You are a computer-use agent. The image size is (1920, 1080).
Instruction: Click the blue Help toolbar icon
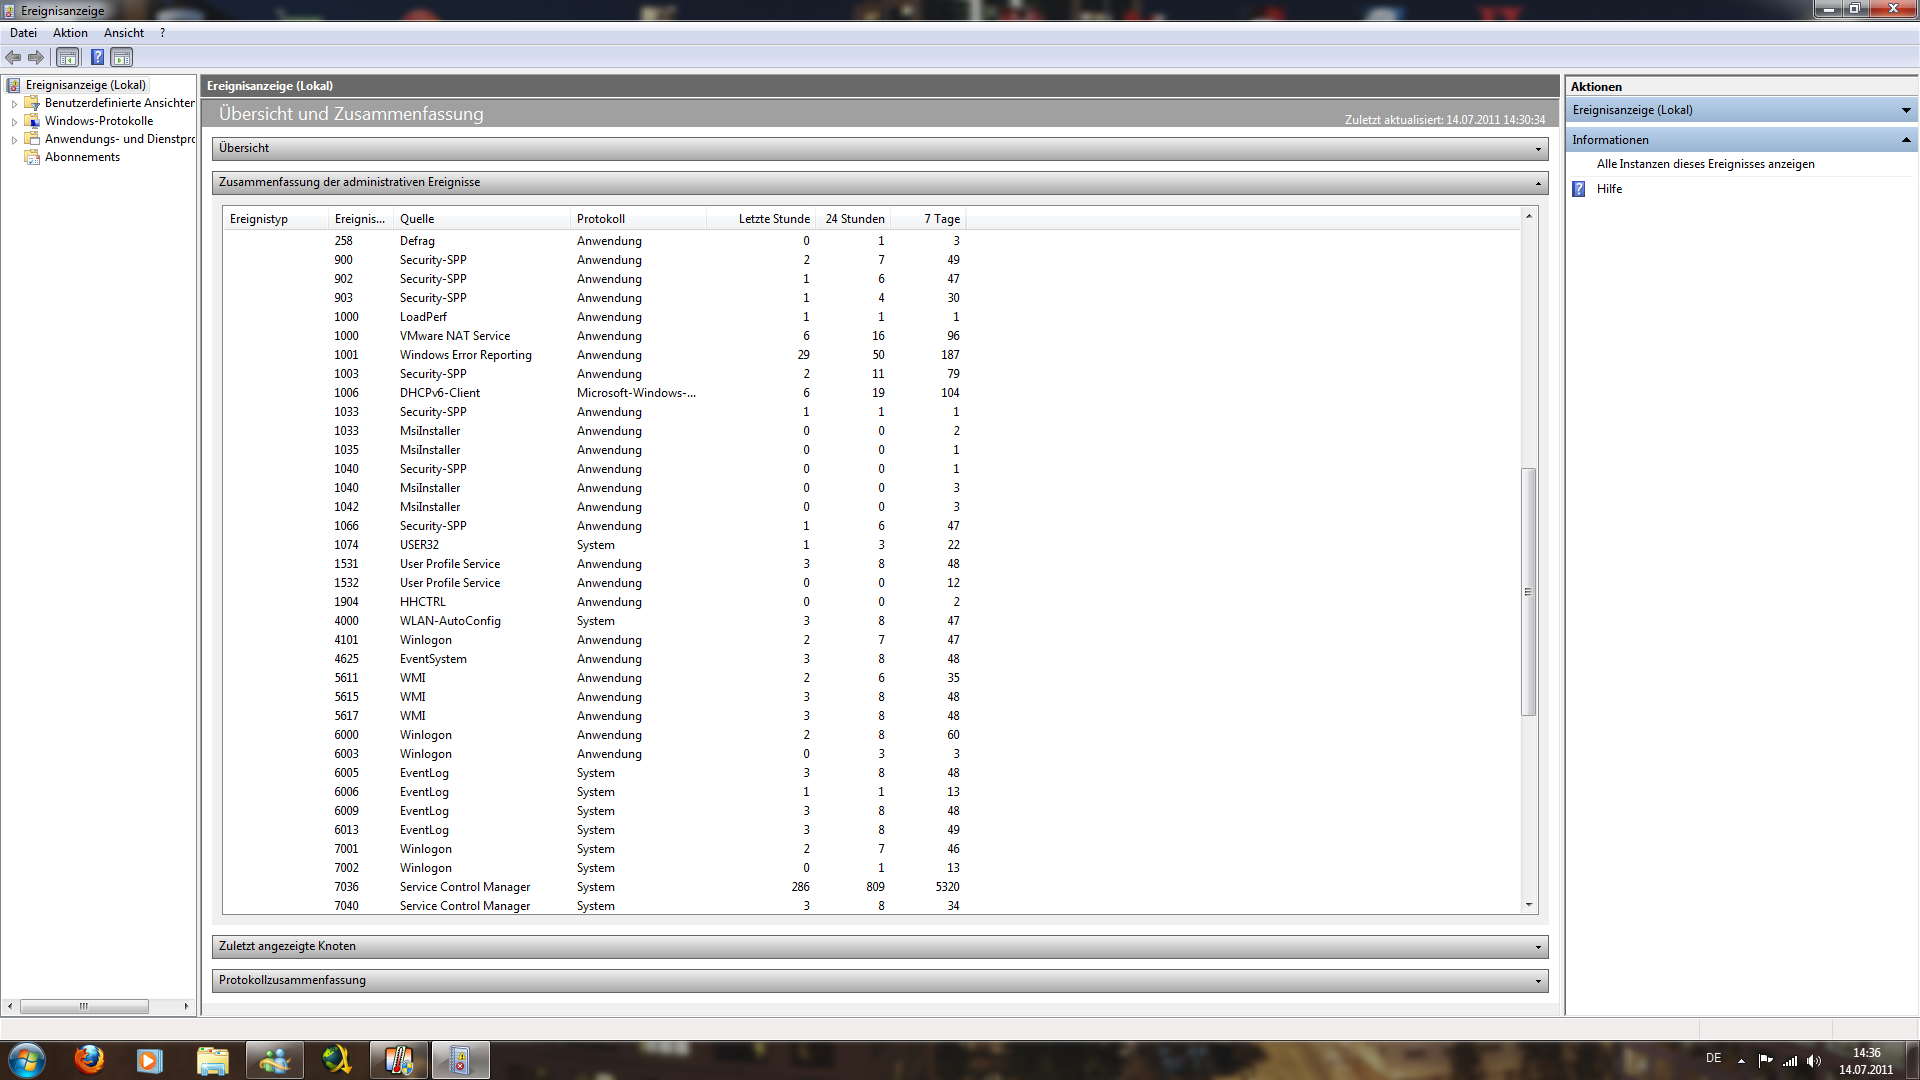97,57
